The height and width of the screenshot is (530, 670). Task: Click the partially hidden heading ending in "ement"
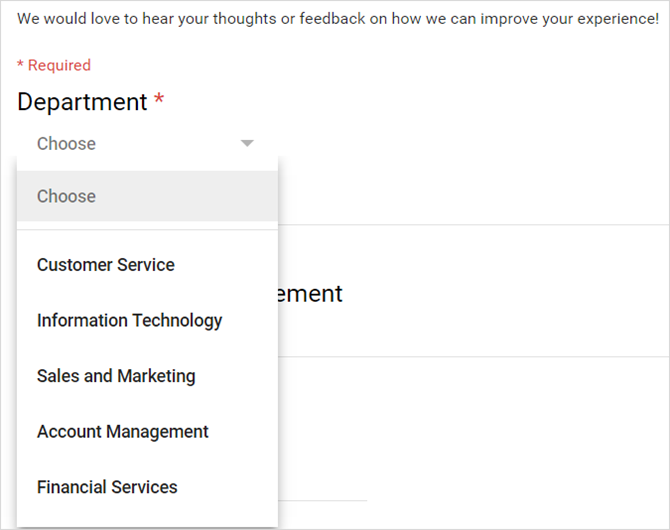coord(310,294)
